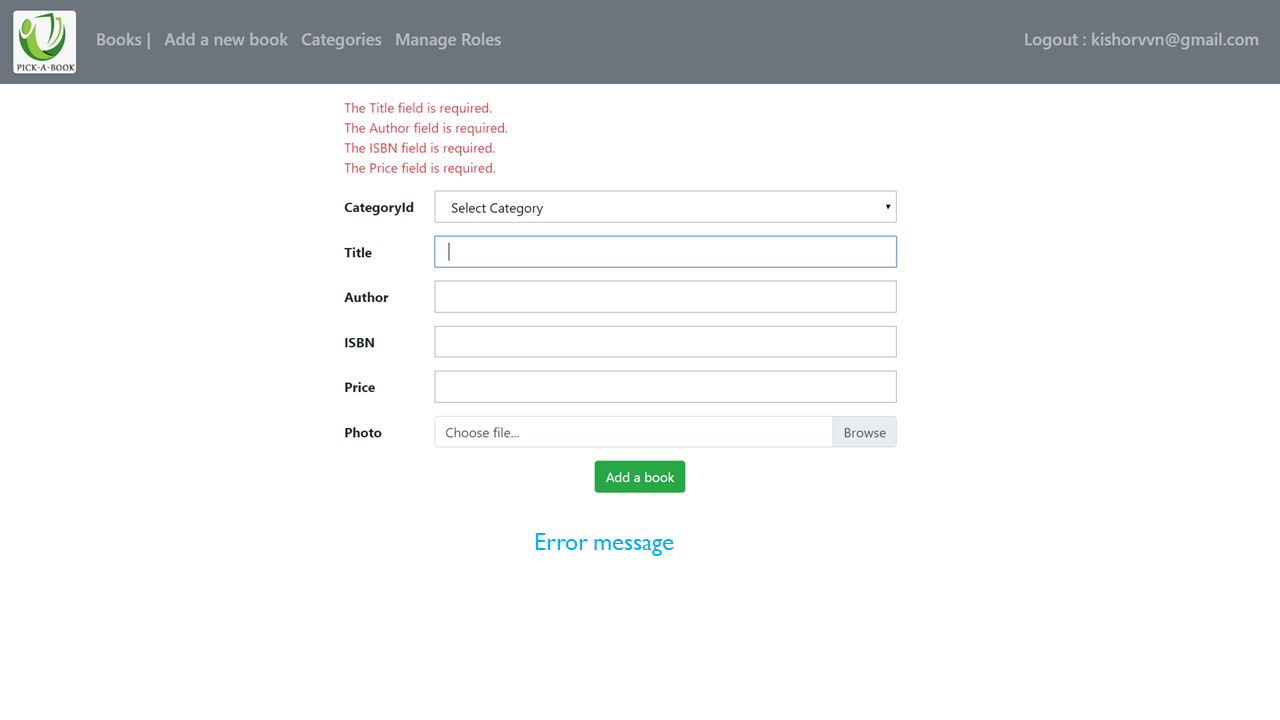Click the blue Error message caption

tap(604, 542)
